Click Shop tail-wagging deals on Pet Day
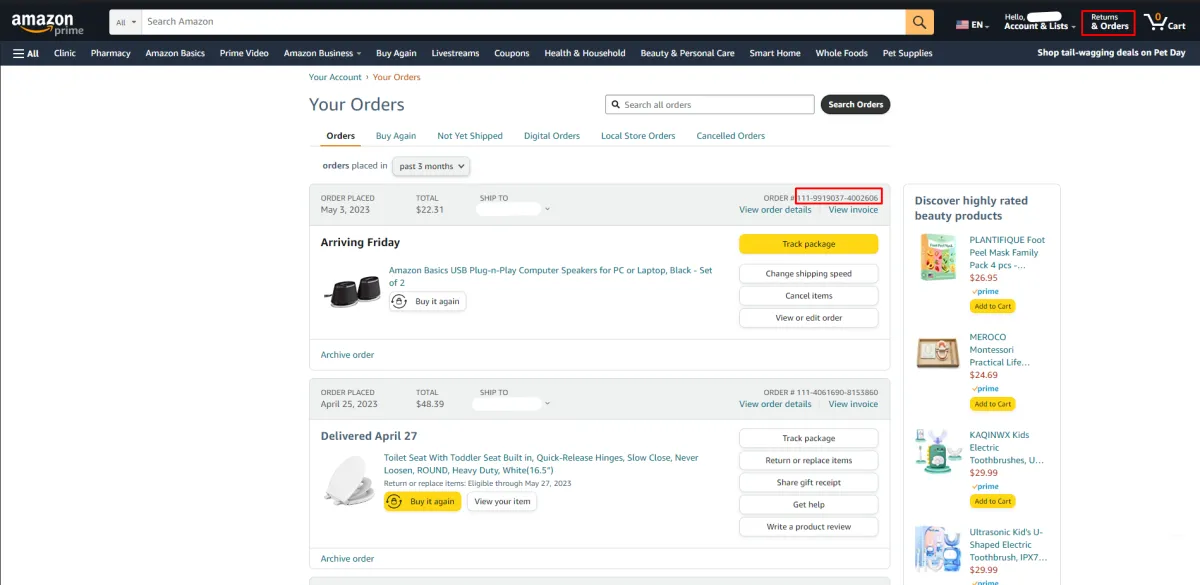 click(x=1111, y=53)
